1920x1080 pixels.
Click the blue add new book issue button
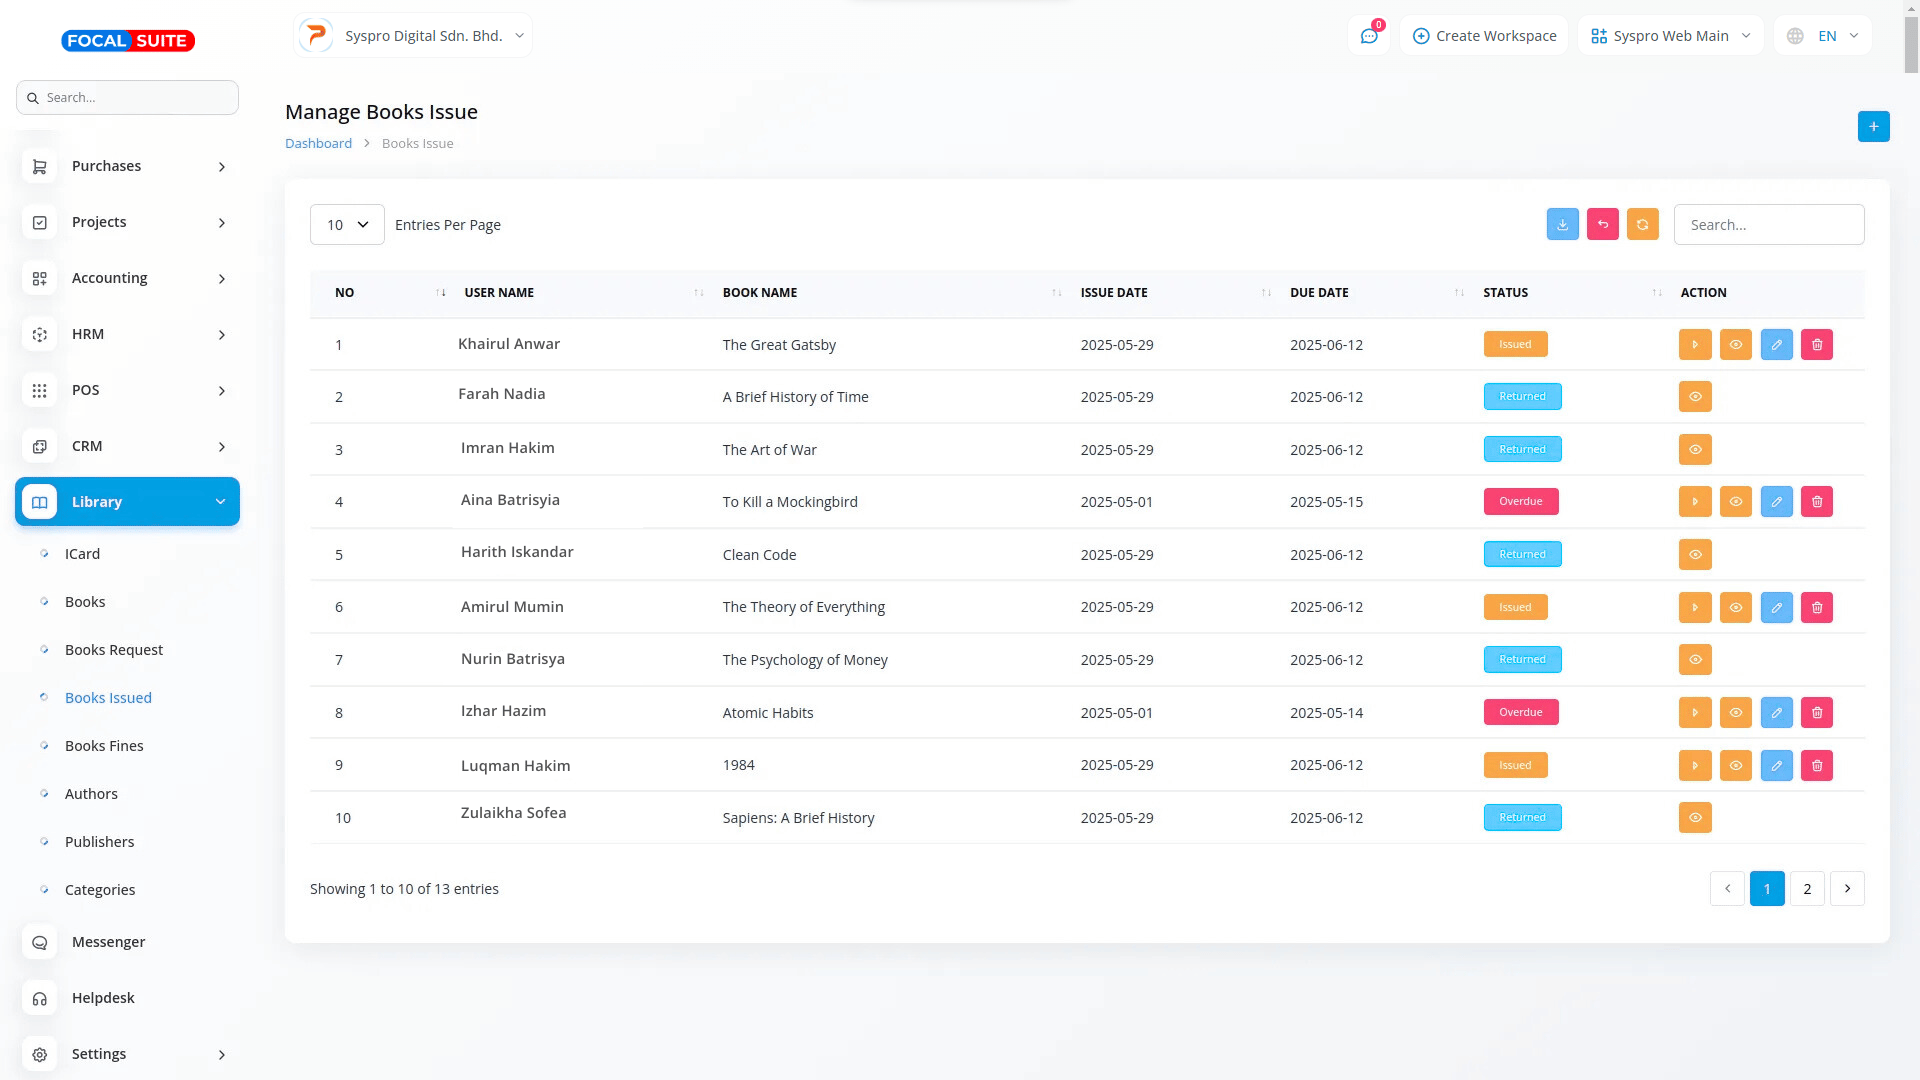[1873, 127]
